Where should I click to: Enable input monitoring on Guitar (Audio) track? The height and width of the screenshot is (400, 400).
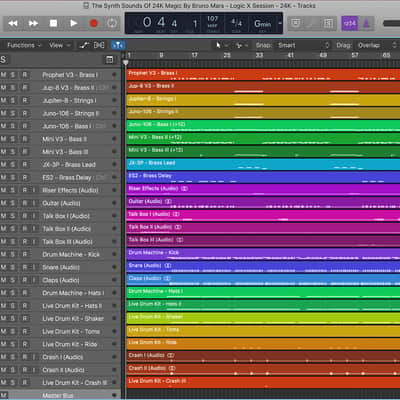[34, 203]
